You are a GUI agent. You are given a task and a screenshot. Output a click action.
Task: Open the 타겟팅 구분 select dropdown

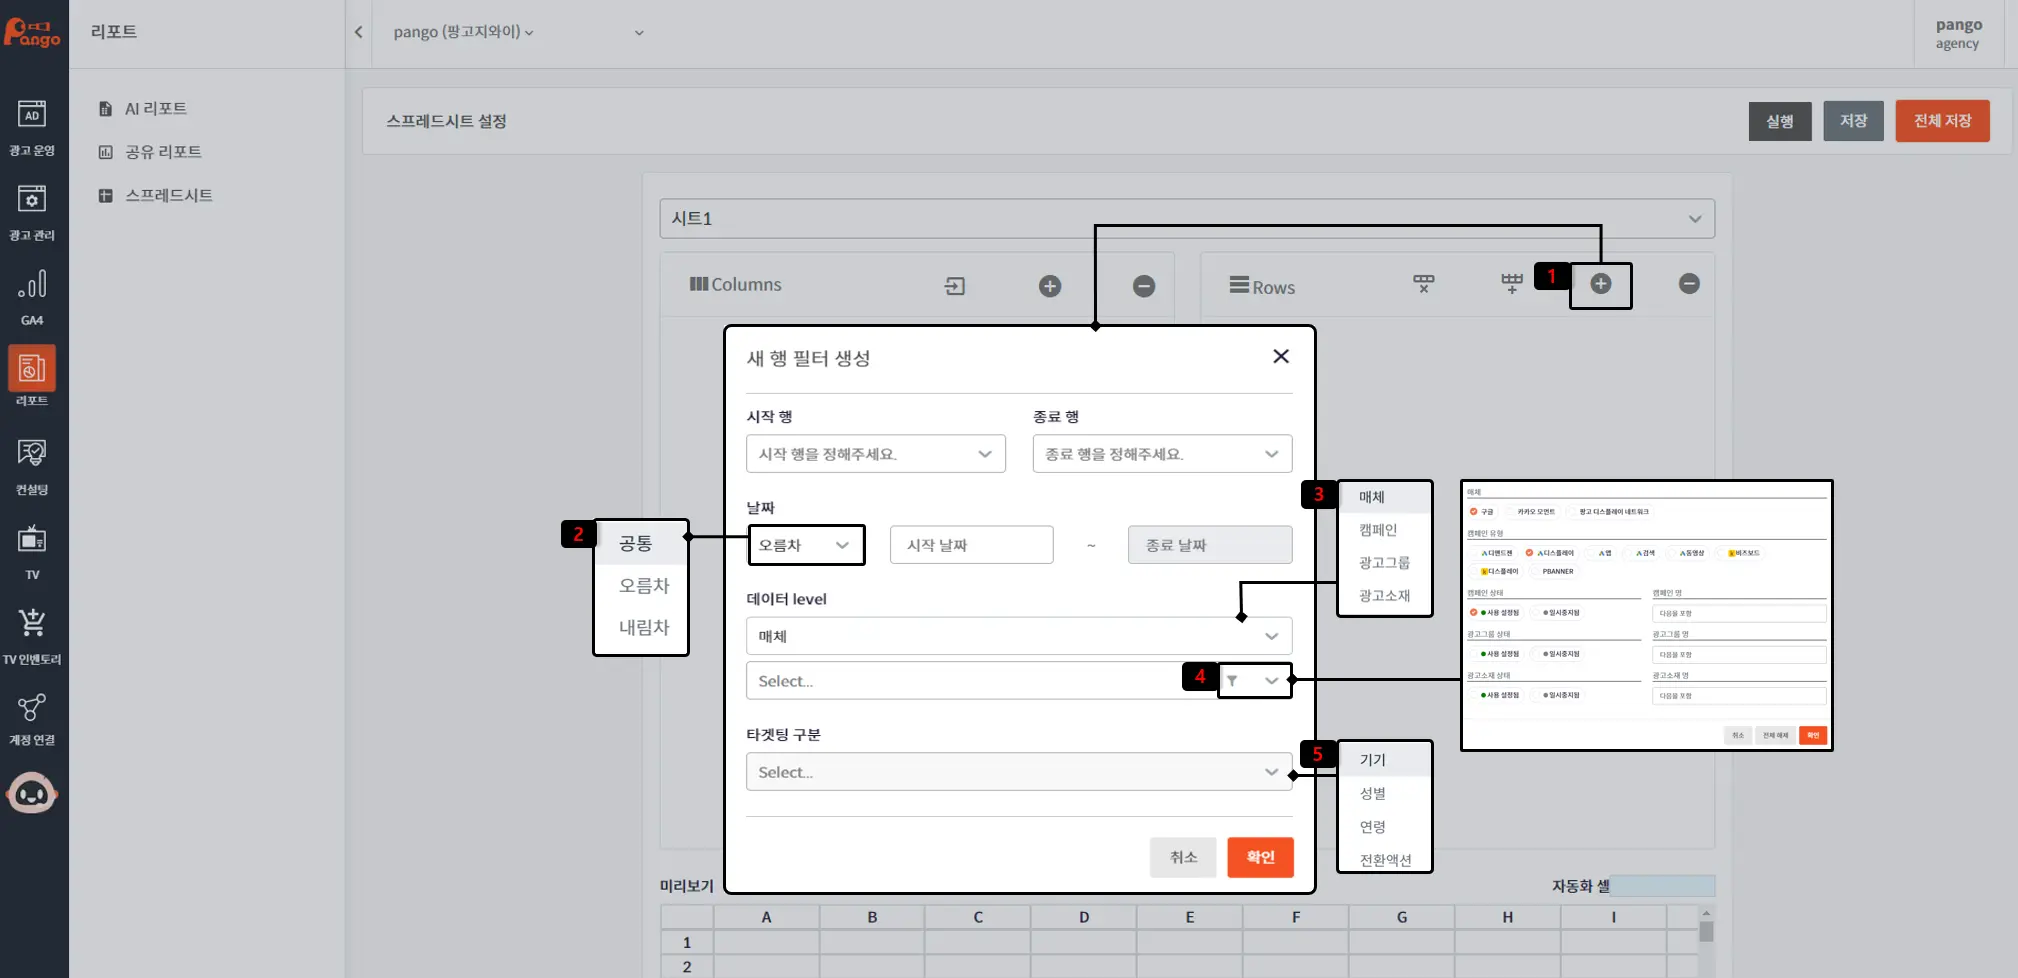[x=1018, y=772]
